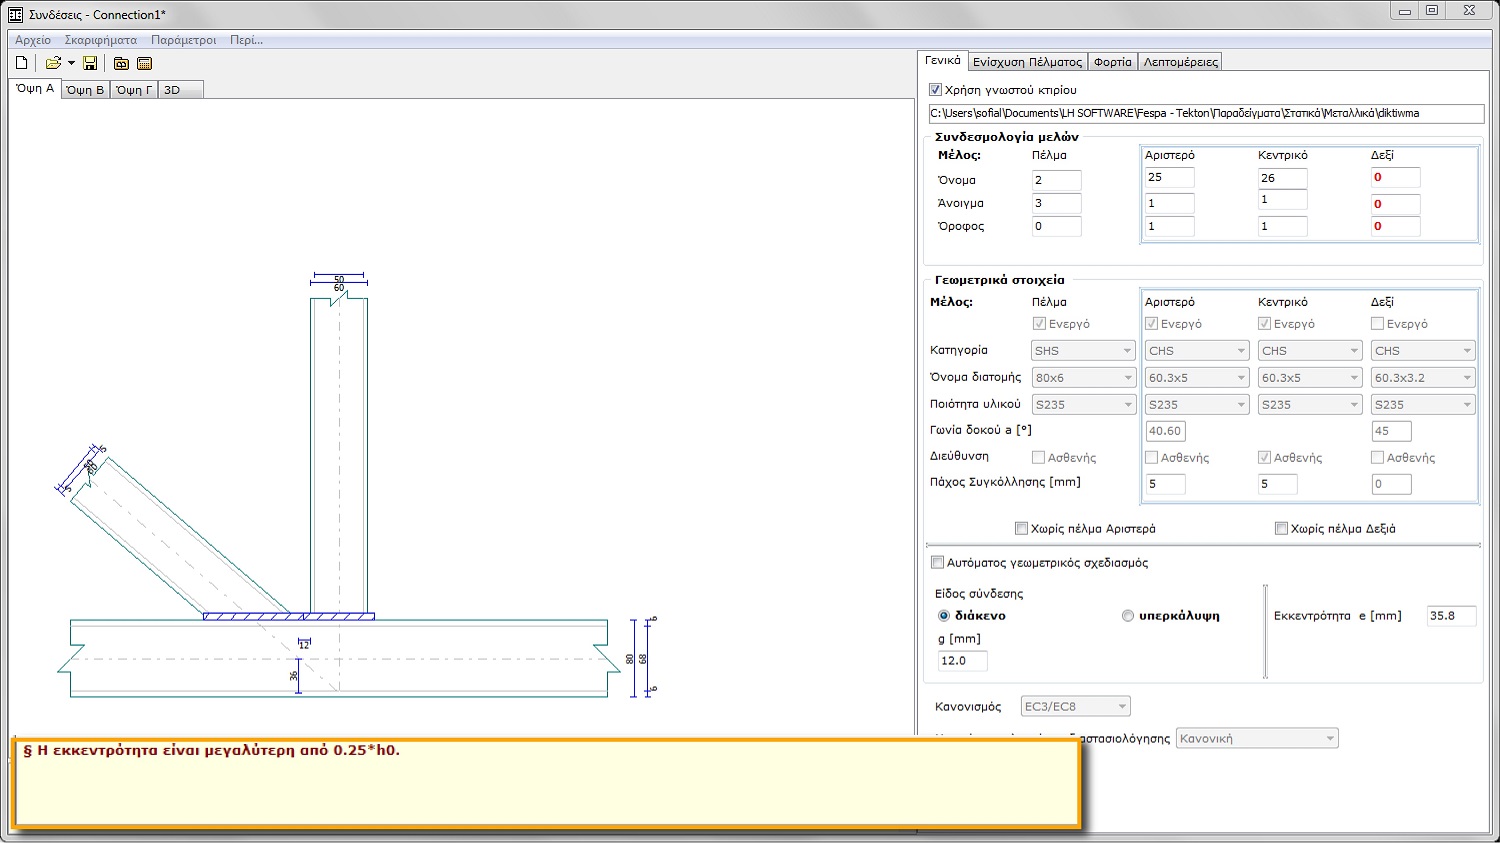Enable 'Αυτόματος γεωμετρικός σχεδιασμός' checkbox
This screenshot has height=843, width=1500.
pos(938,563)
